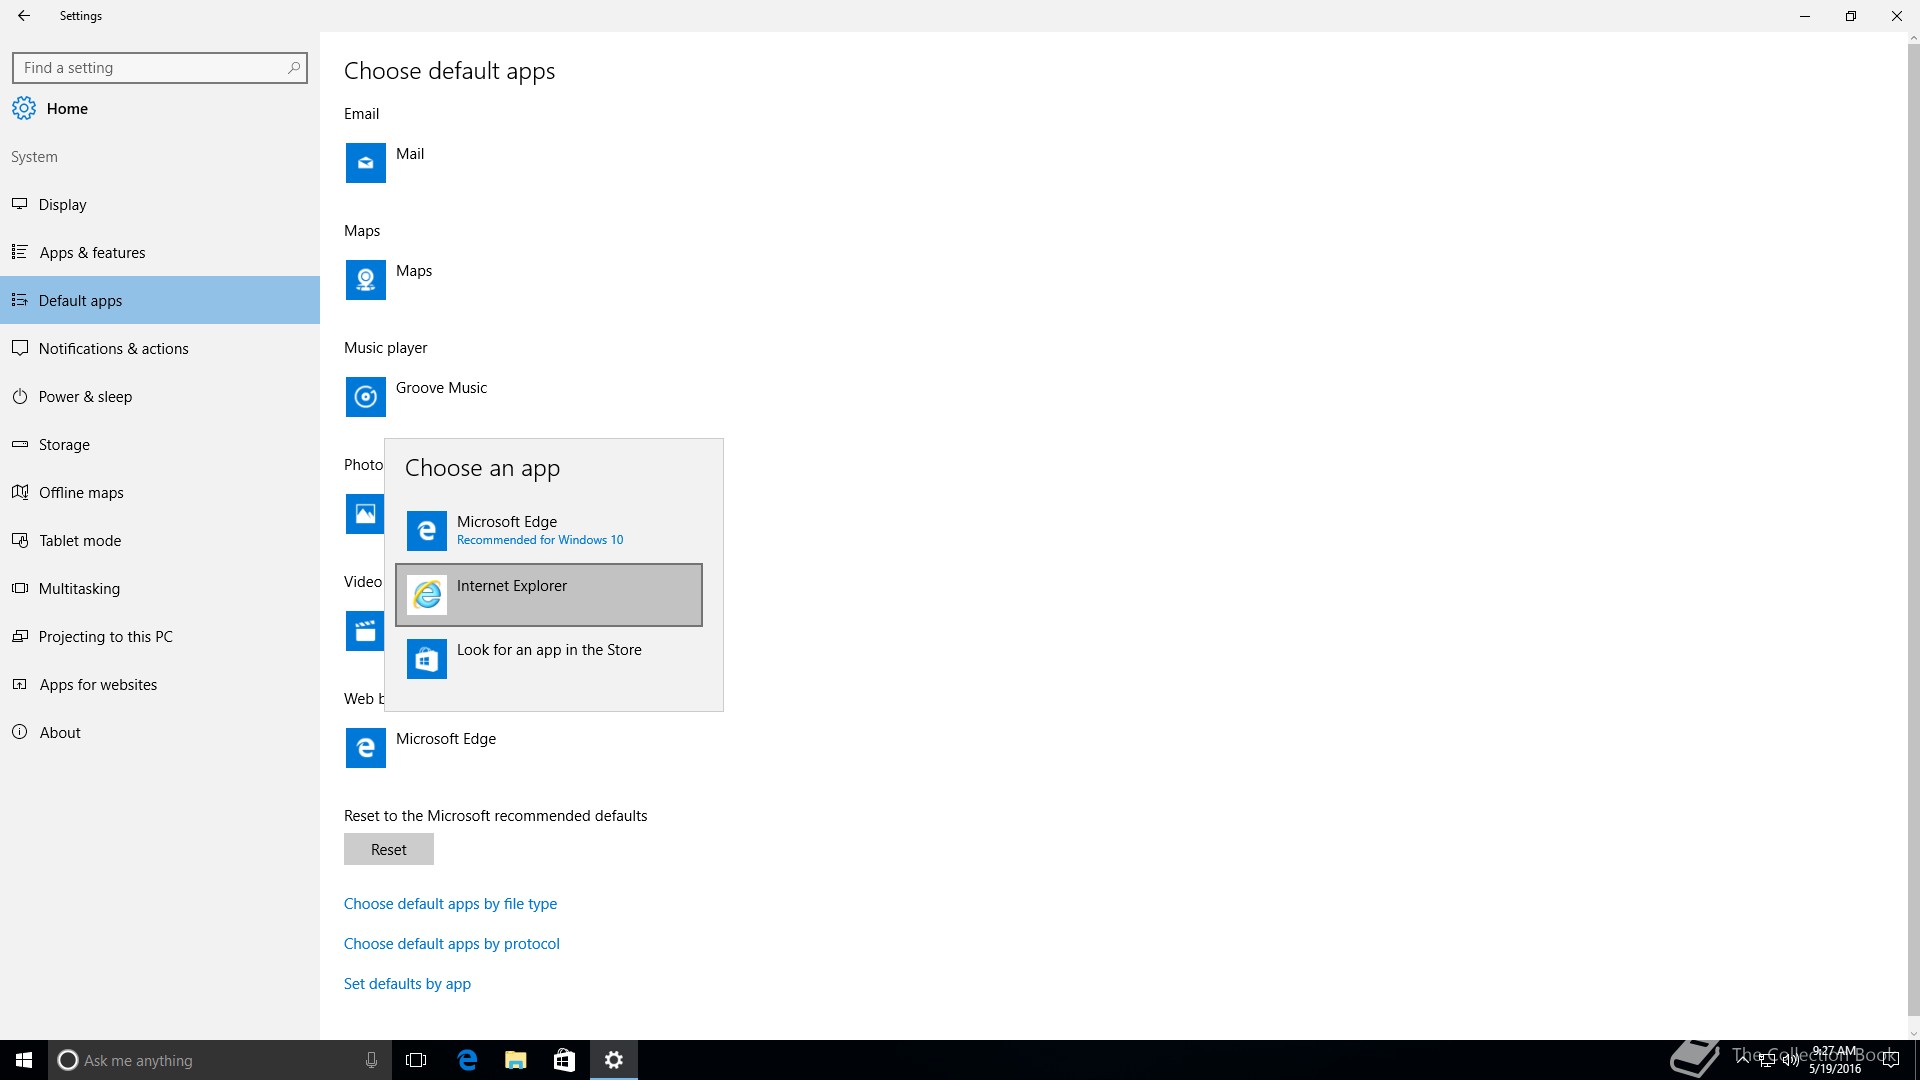Click the Groove Music app label
This screenshot has height=1080, width=1920.
[x=441, y=387]
